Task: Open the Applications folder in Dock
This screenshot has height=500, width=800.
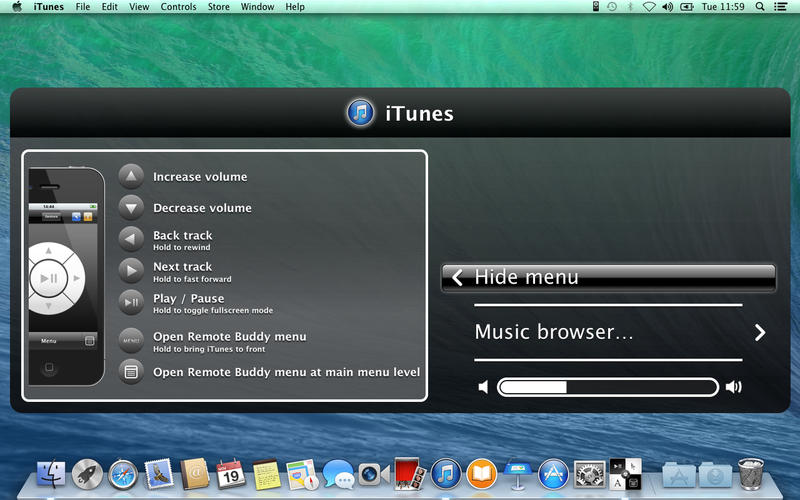Action: (x=679, y=474)
